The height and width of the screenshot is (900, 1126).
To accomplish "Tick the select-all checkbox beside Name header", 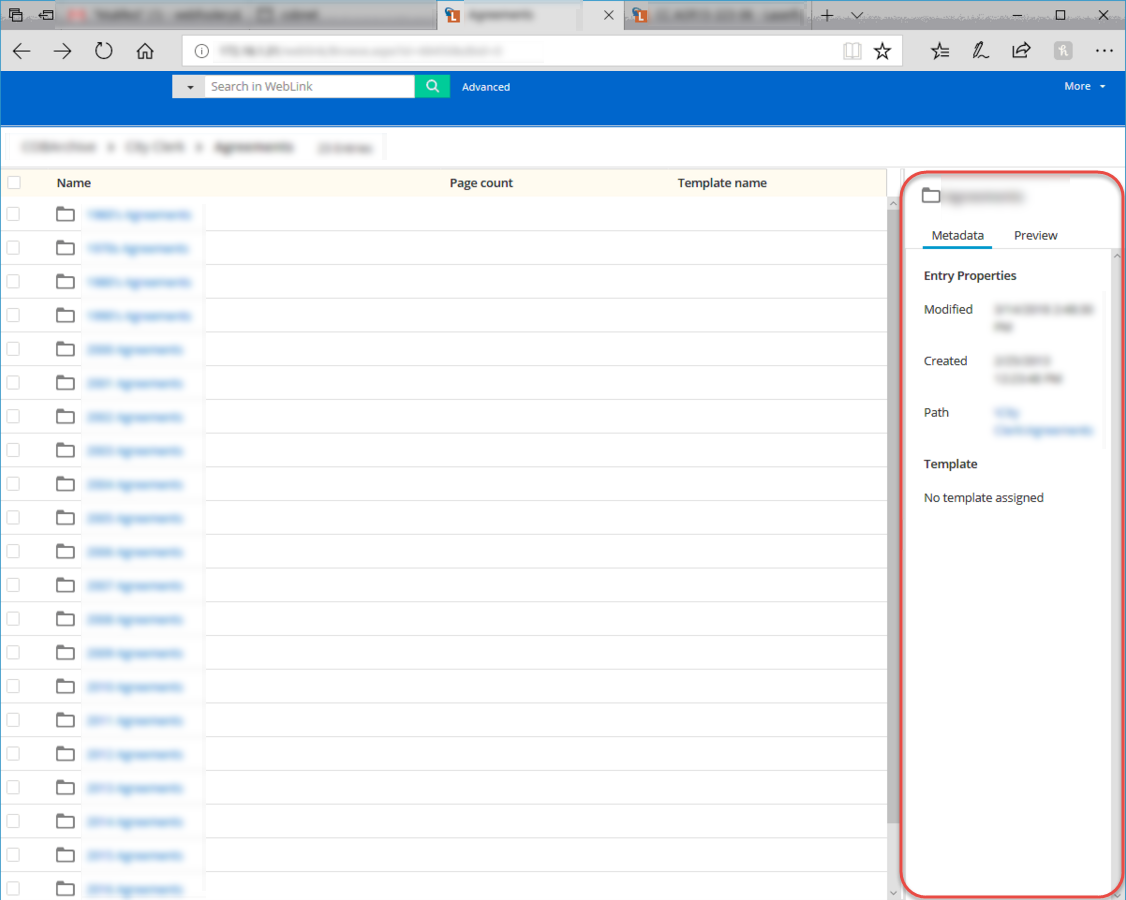I will (14, 183).
